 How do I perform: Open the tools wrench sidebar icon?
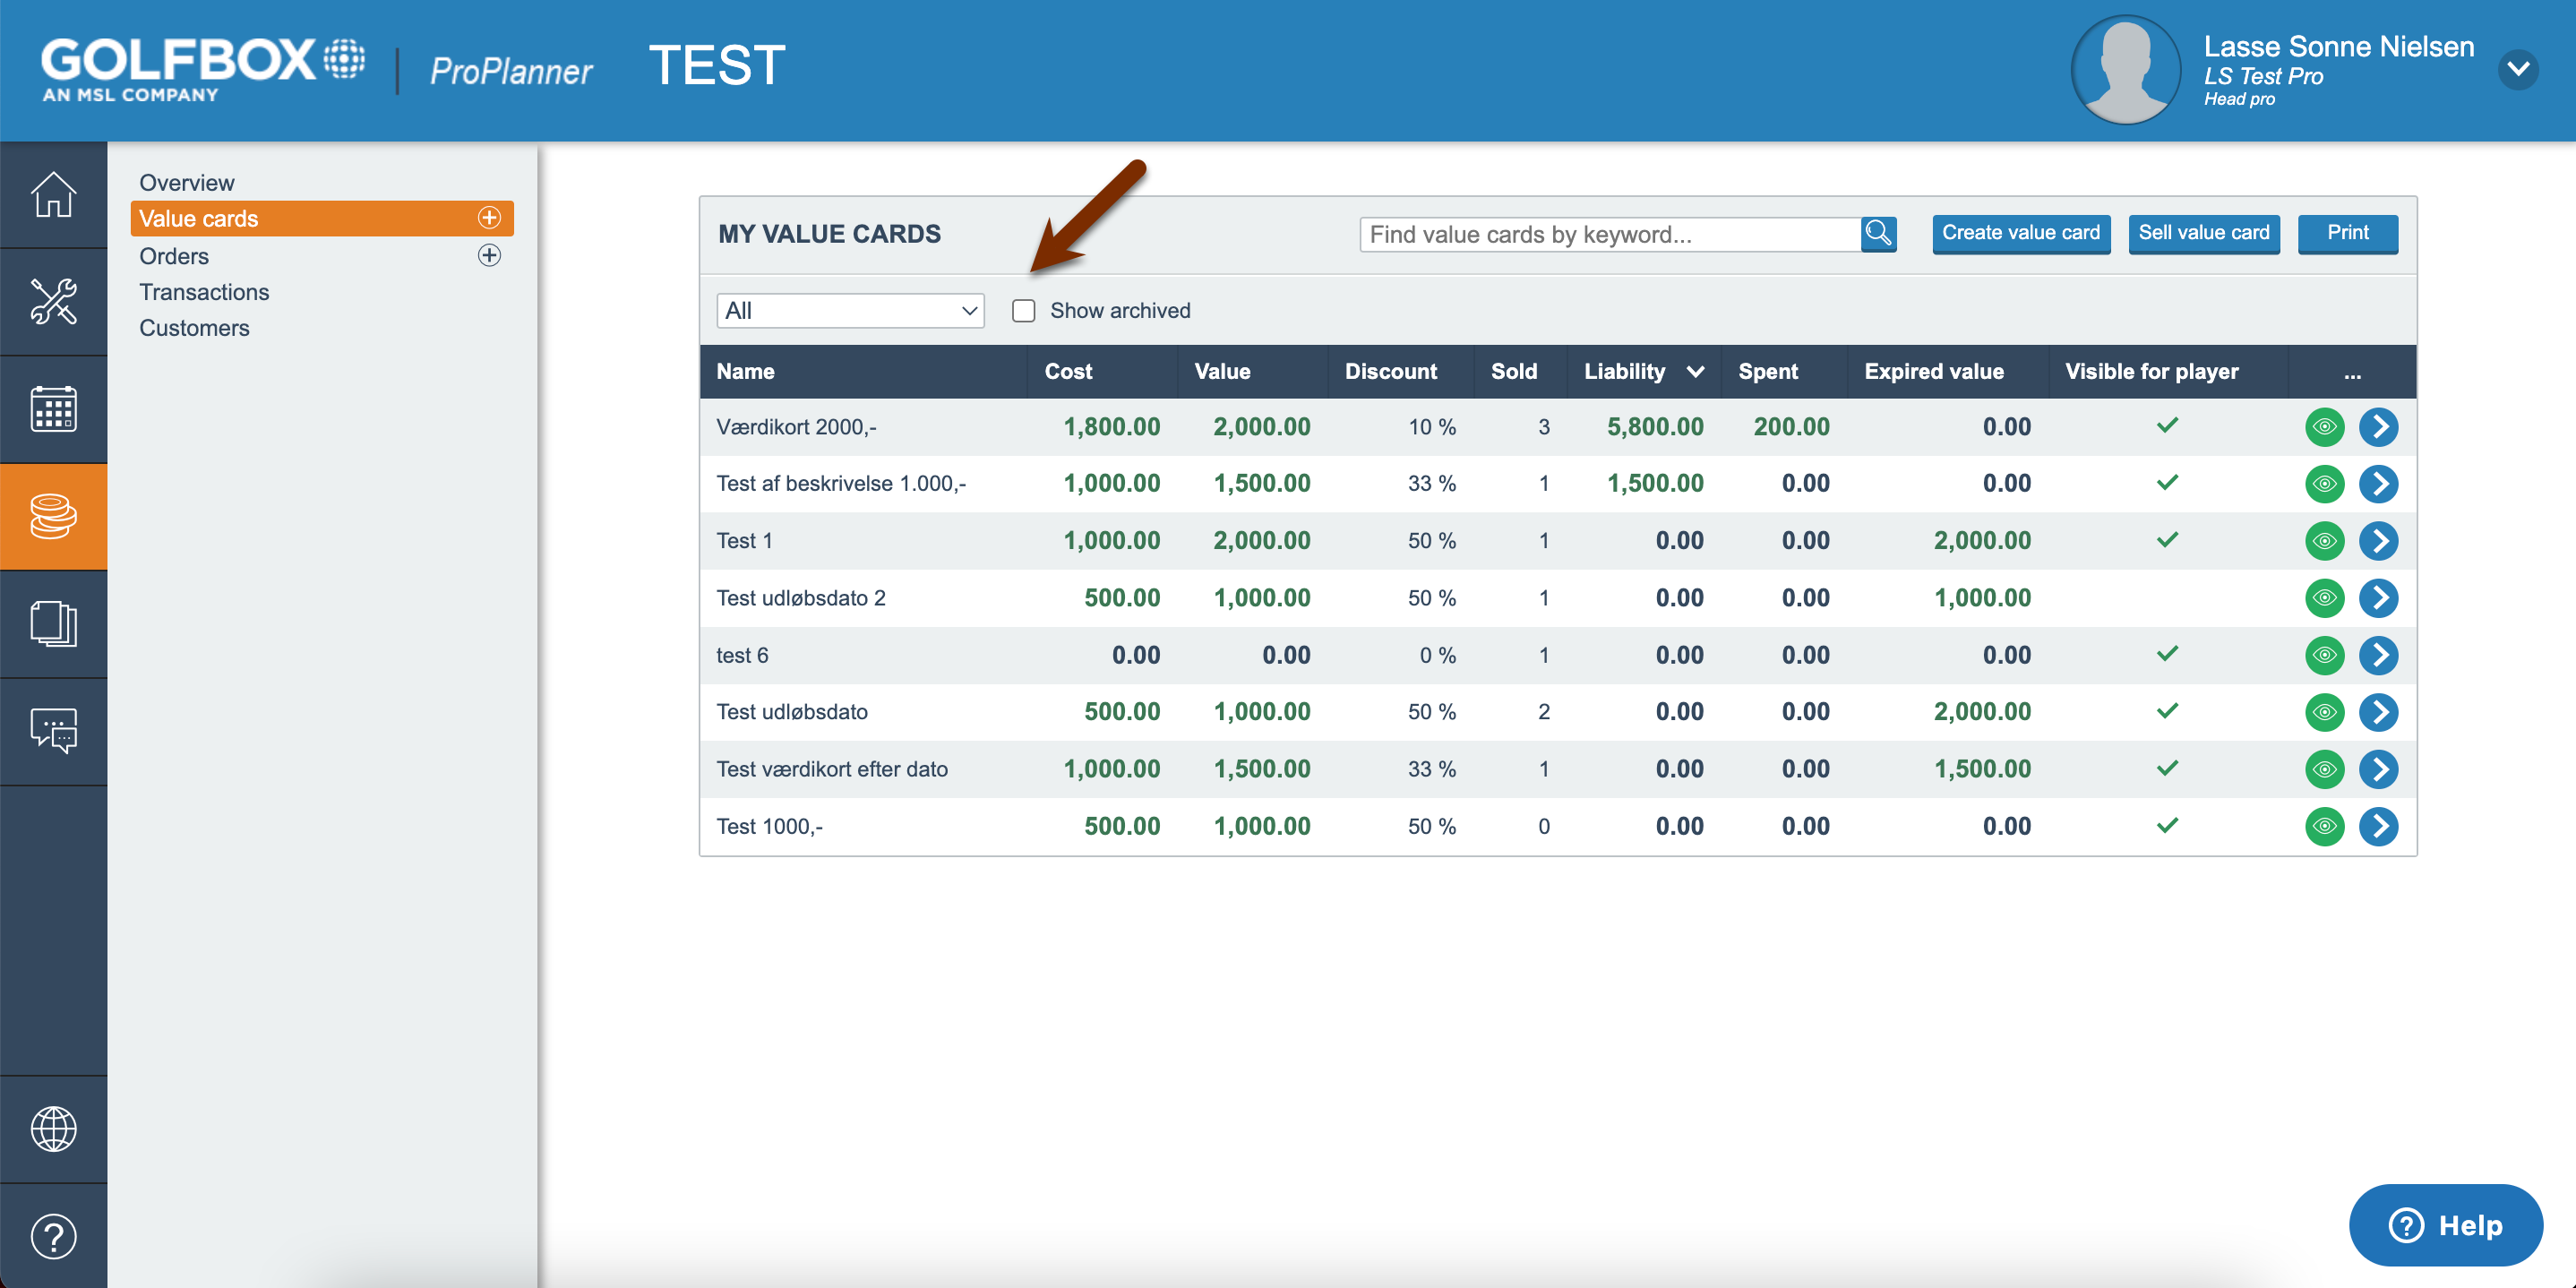pyautogui.click(x=53, y=301)
